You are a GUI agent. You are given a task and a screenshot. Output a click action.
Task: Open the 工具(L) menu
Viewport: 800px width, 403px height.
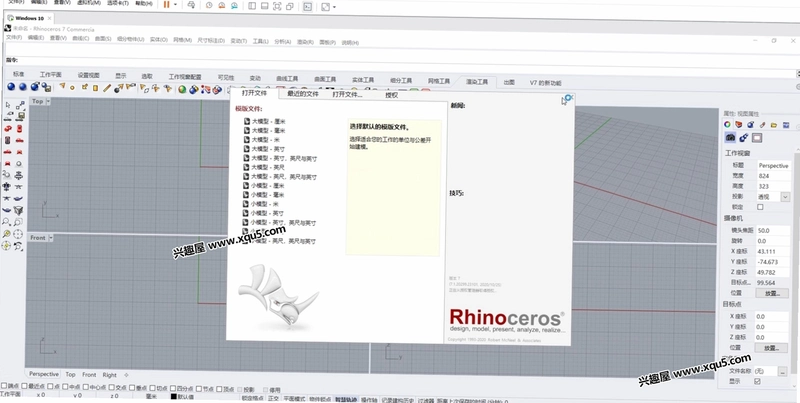pos(261,41)
